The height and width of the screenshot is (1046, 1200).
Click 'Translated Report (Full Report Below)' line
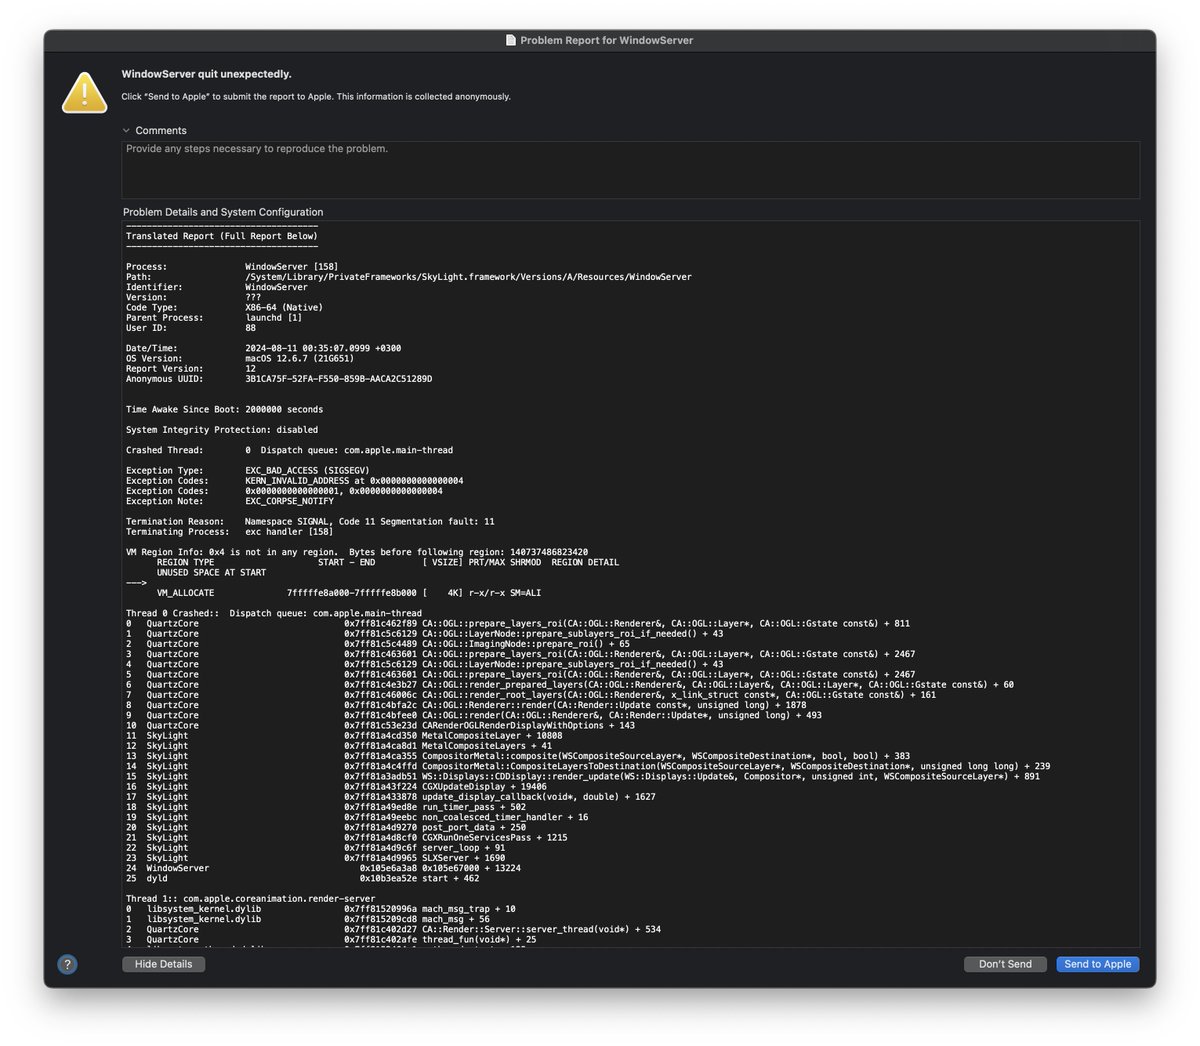point(222,236)
